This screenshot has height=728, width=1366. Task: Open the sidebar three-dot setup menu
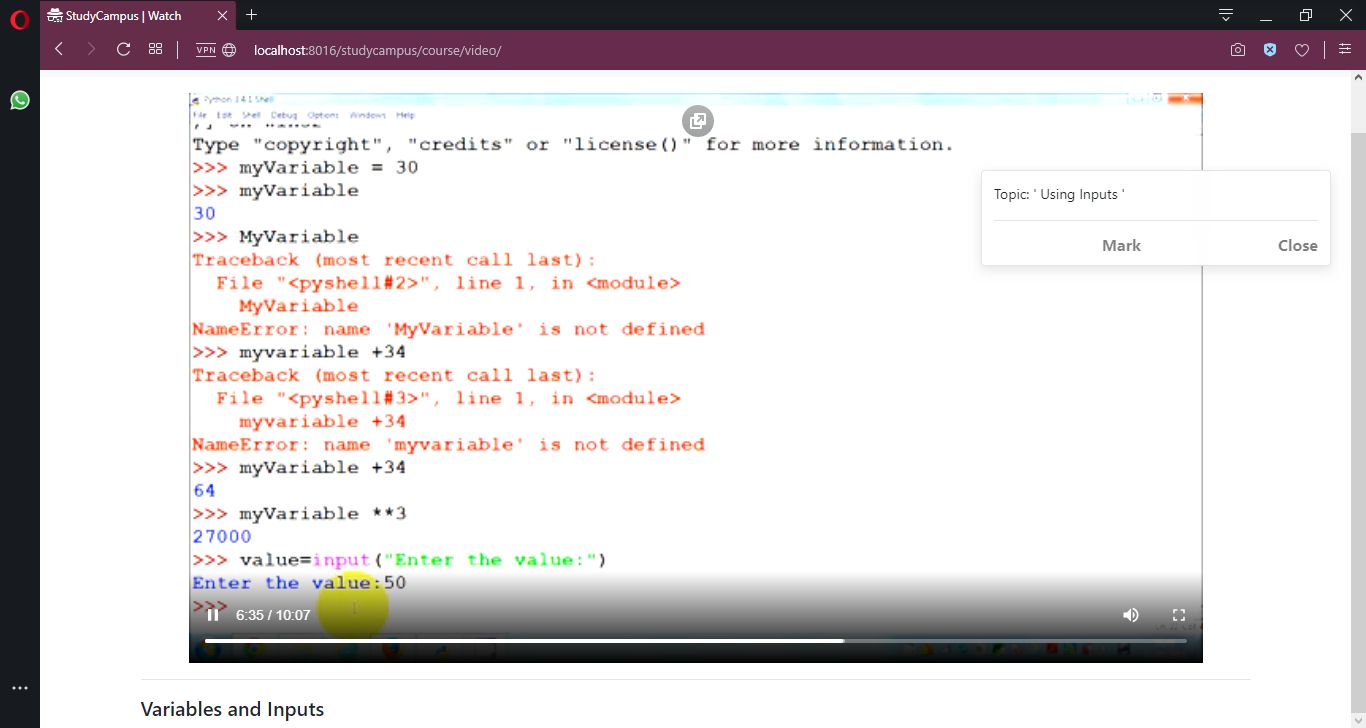20,688
